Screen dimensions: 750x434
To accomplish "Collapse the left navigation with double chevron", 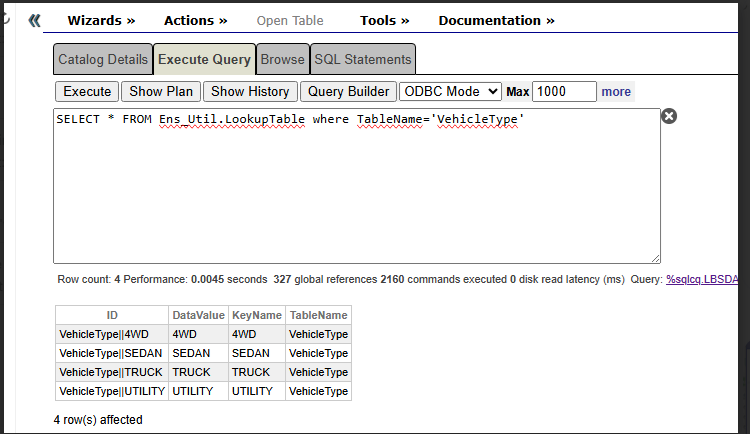I will [34, 20].
